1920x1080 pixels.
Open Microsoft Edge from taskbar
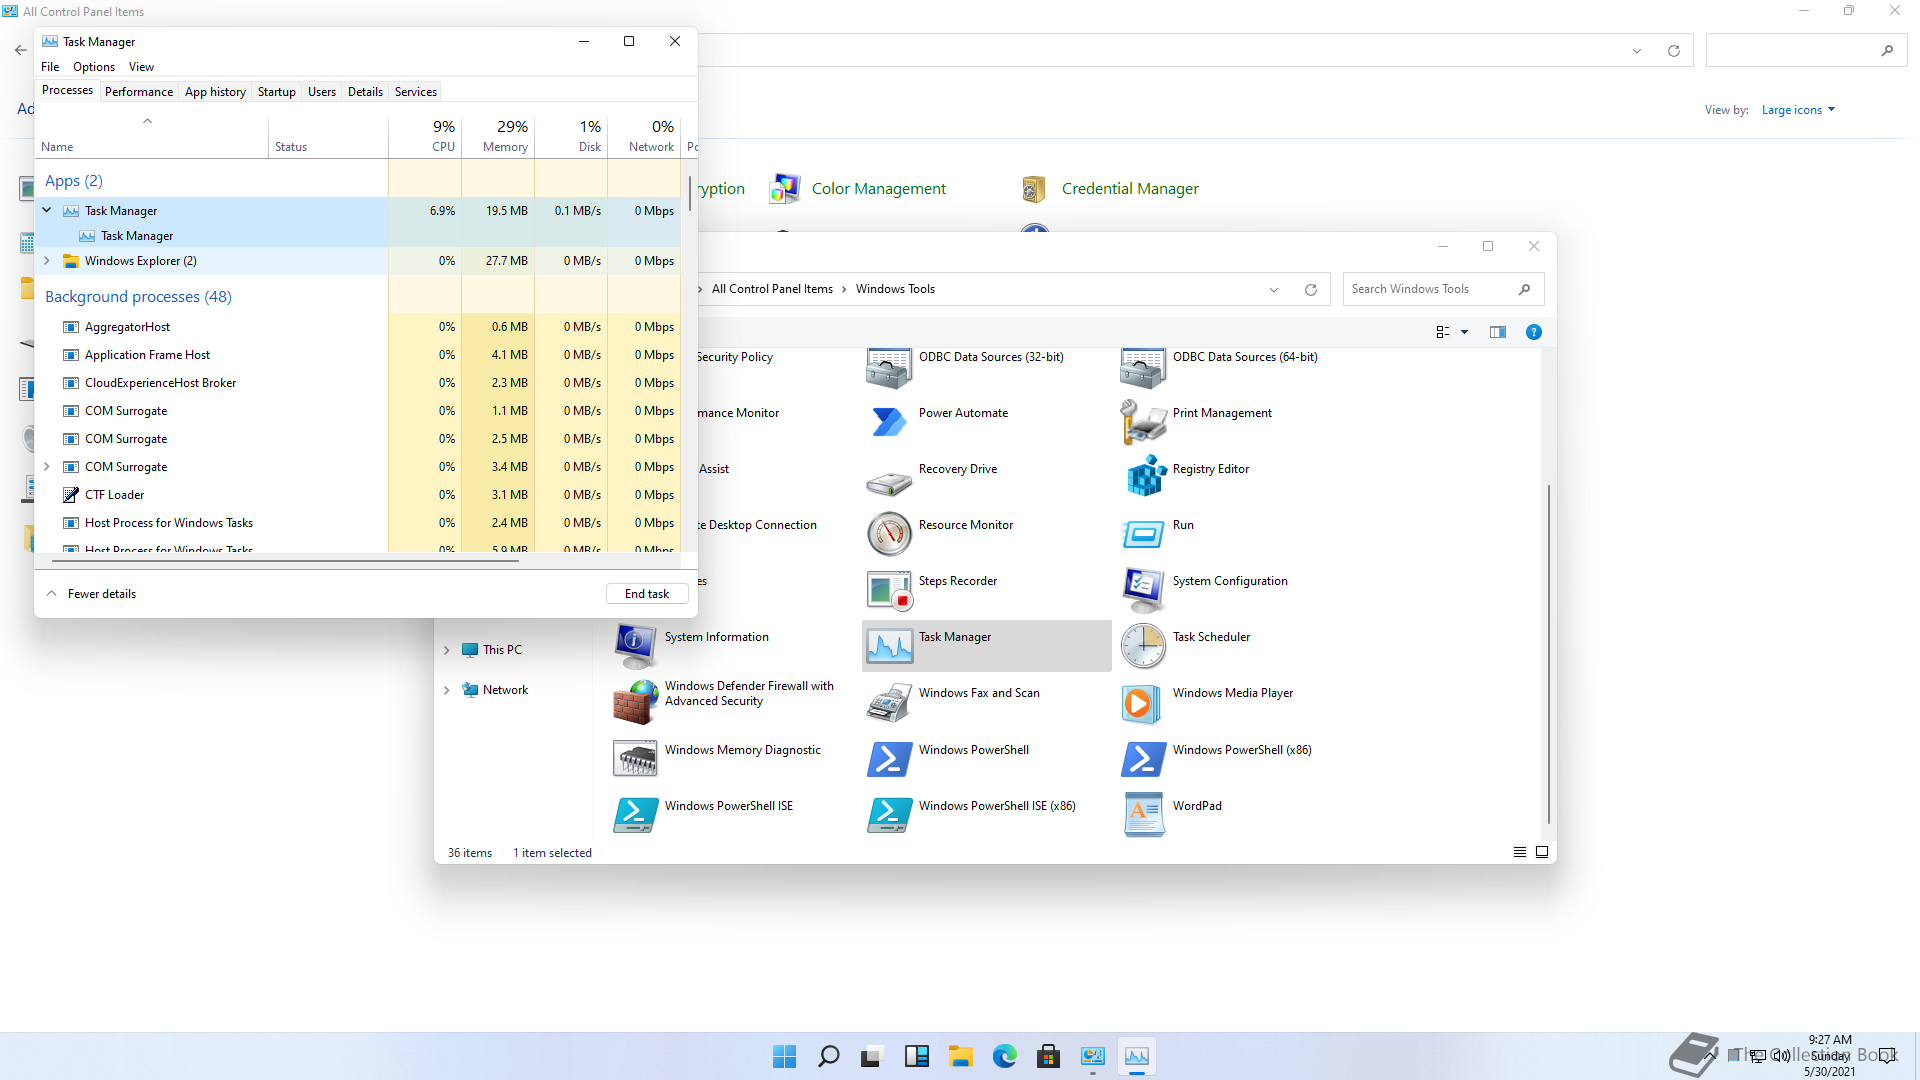tap(1005, 1056)
